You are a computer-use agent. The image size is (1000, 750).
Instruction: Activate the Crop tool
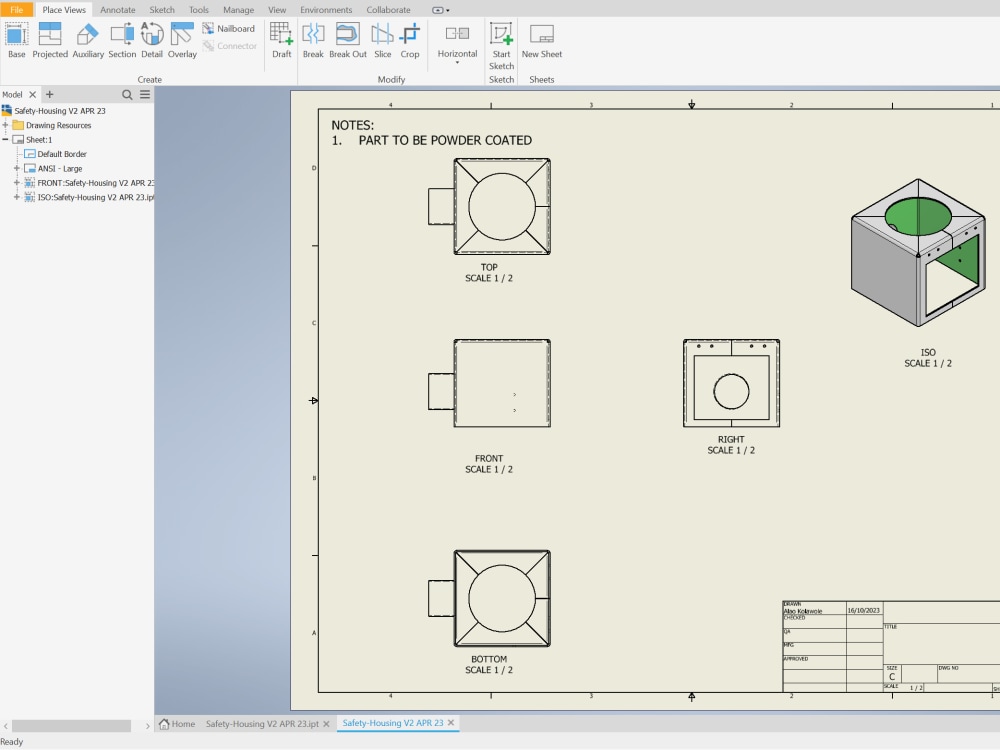[410, 40]
